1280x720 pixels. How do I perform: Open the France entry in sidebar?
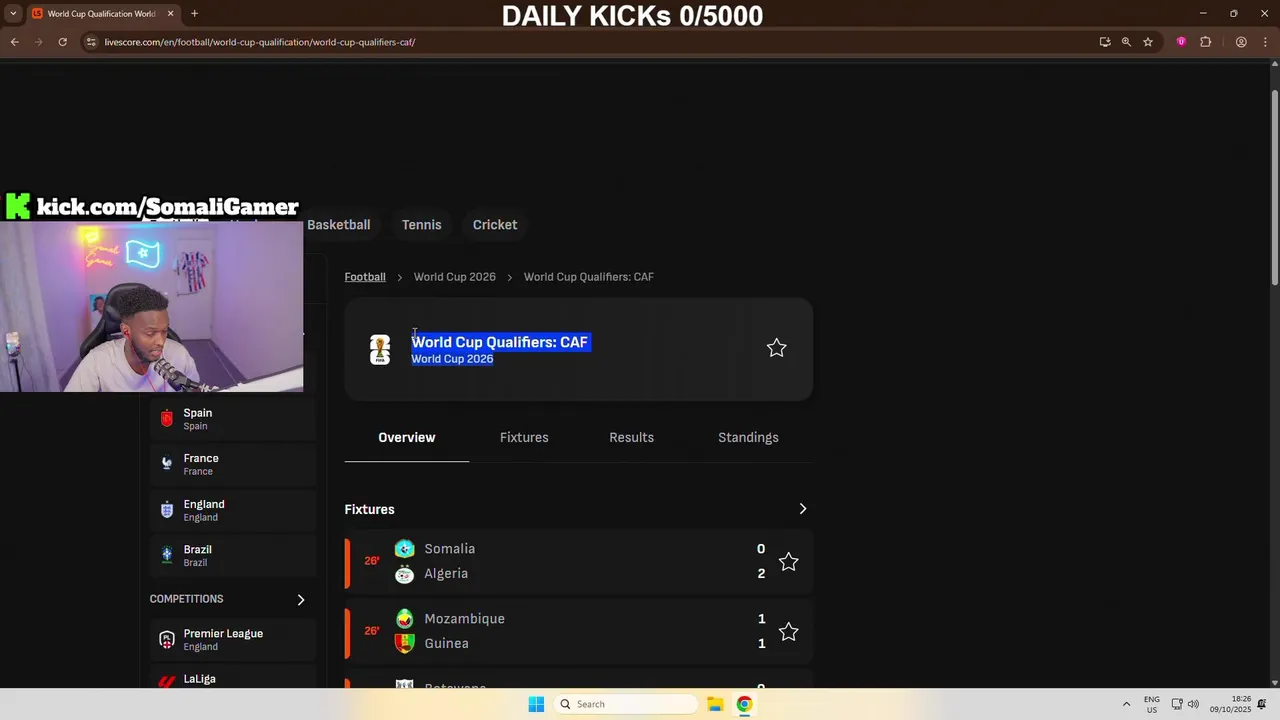[x=233, y=464]
